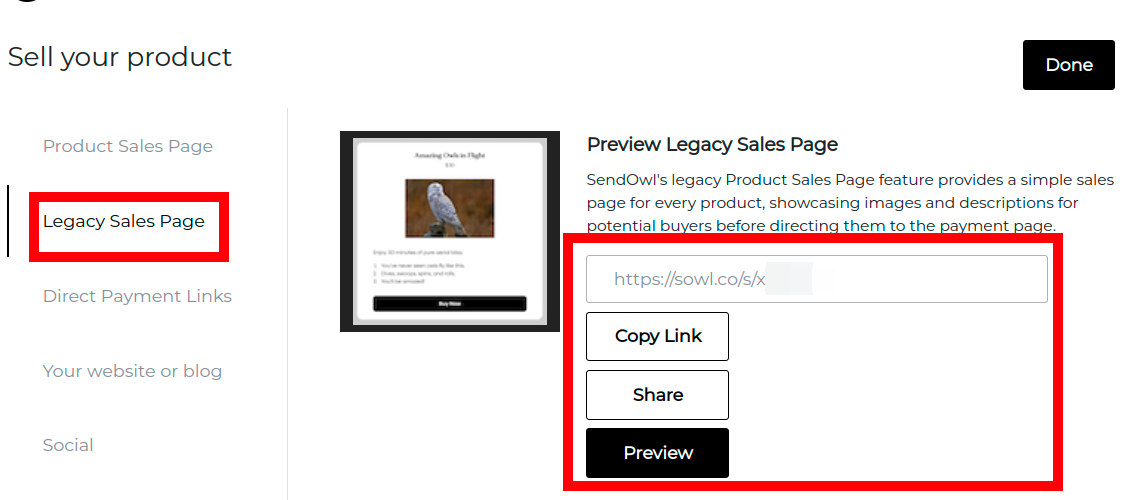Copy the sales page link
The image size is (1128, 500).
658,336
